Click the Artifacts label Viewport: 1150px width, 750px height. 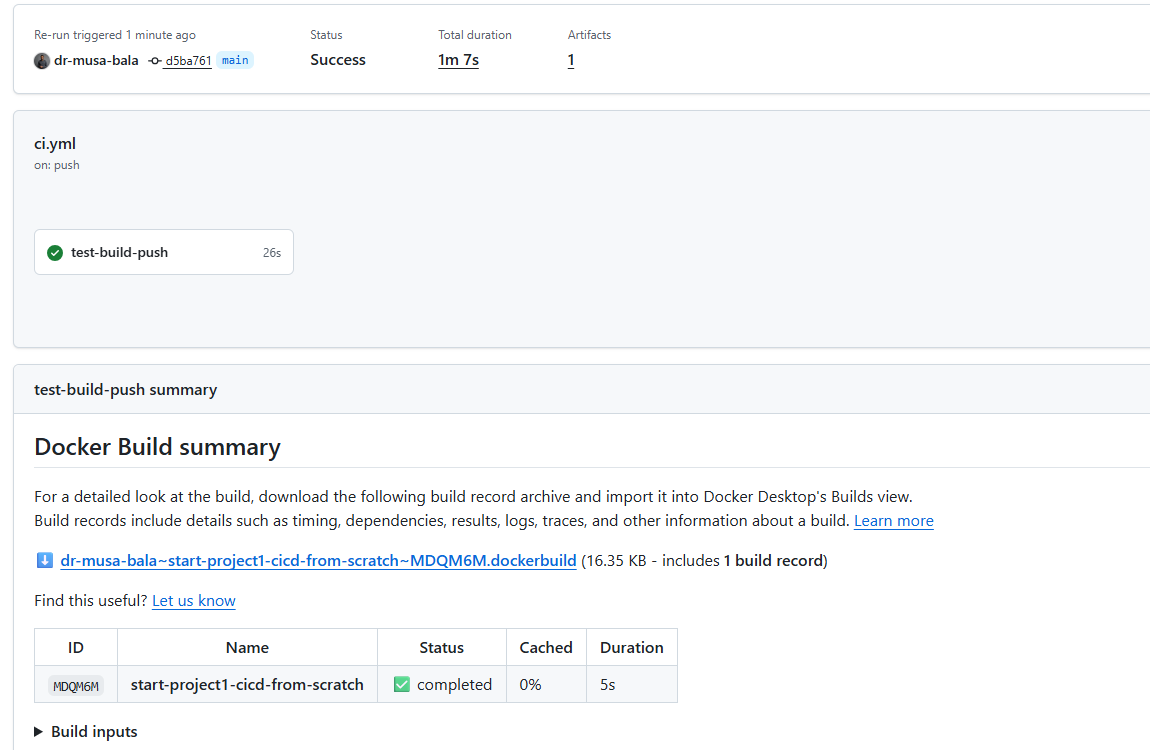tap(589, 34)
